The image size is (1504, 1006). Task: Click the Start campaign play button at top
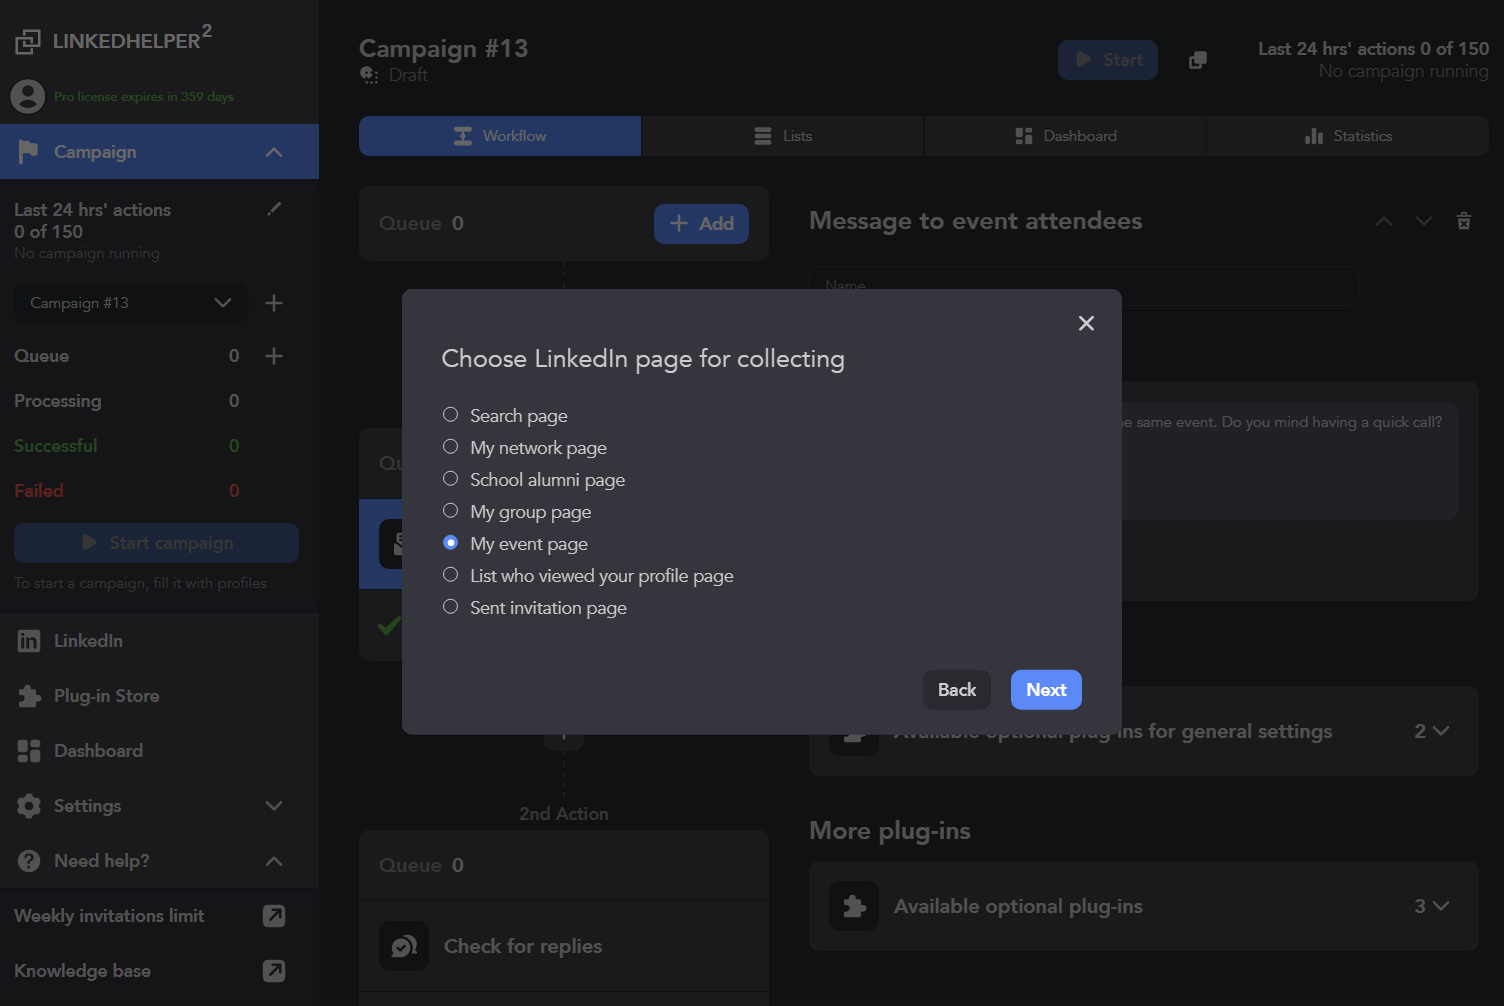pos(1108,60)
